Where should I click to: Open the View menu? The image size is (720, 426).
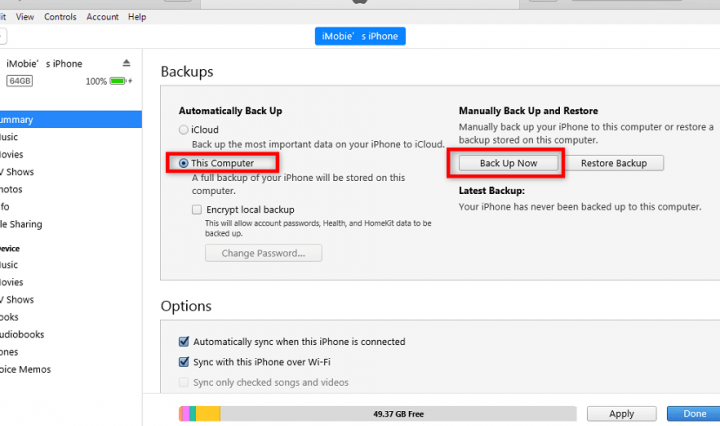pyautogui.click(x=25, y=17)
